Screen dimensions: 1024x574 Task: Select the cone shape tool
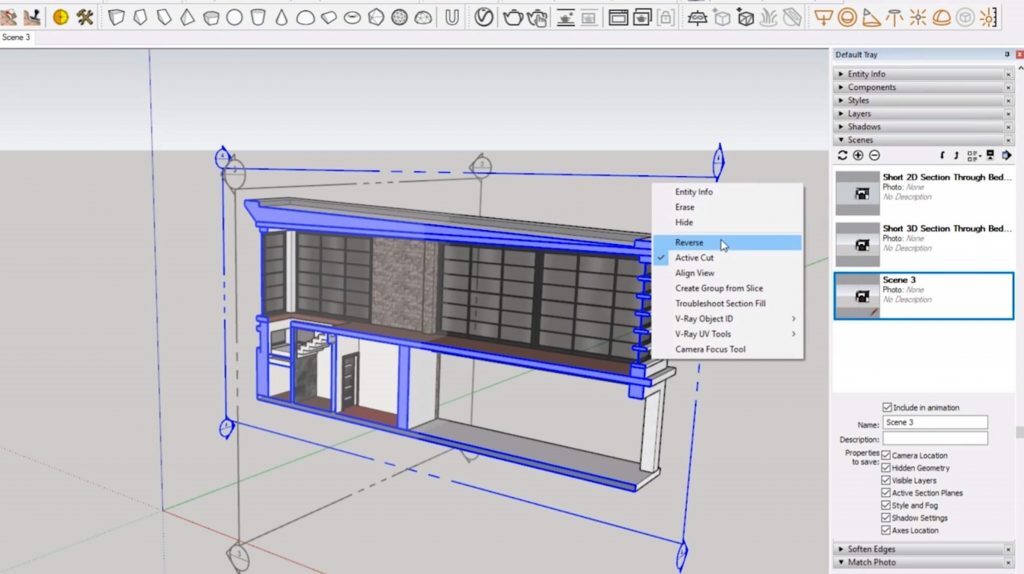(281, 17)
